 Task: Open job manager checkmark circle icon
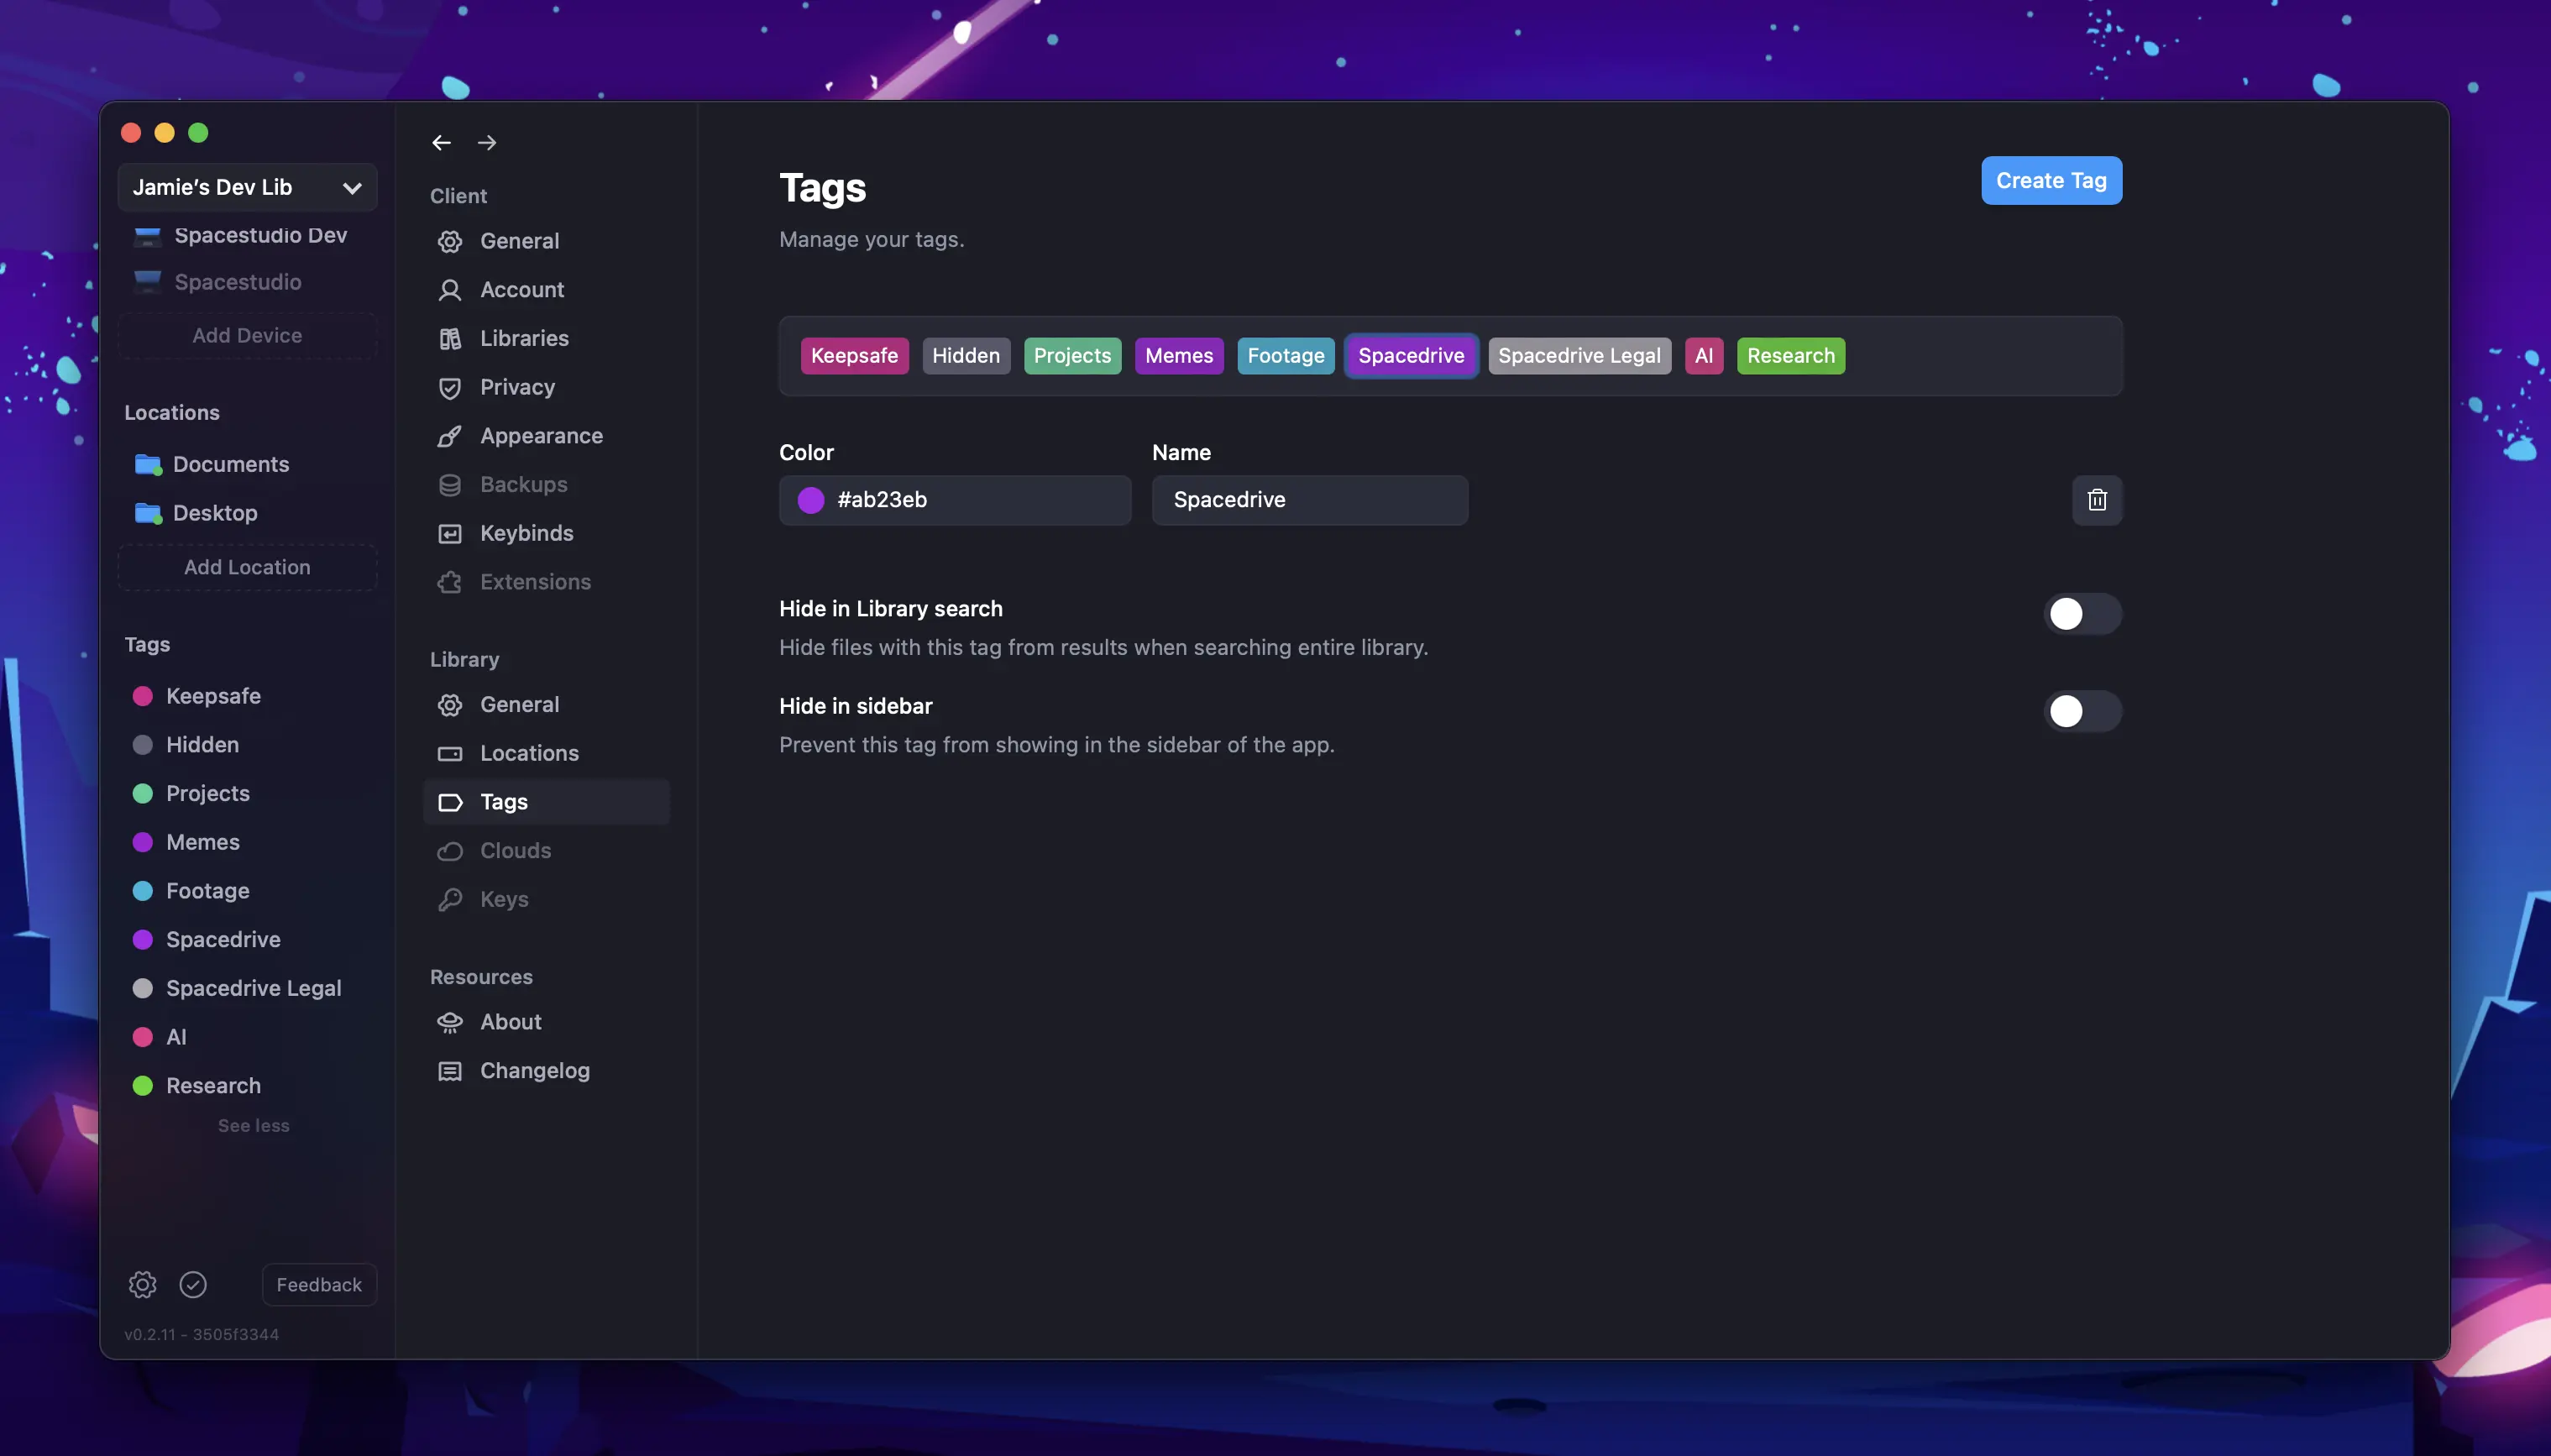pyautogui.click(x=193, y=1284)
